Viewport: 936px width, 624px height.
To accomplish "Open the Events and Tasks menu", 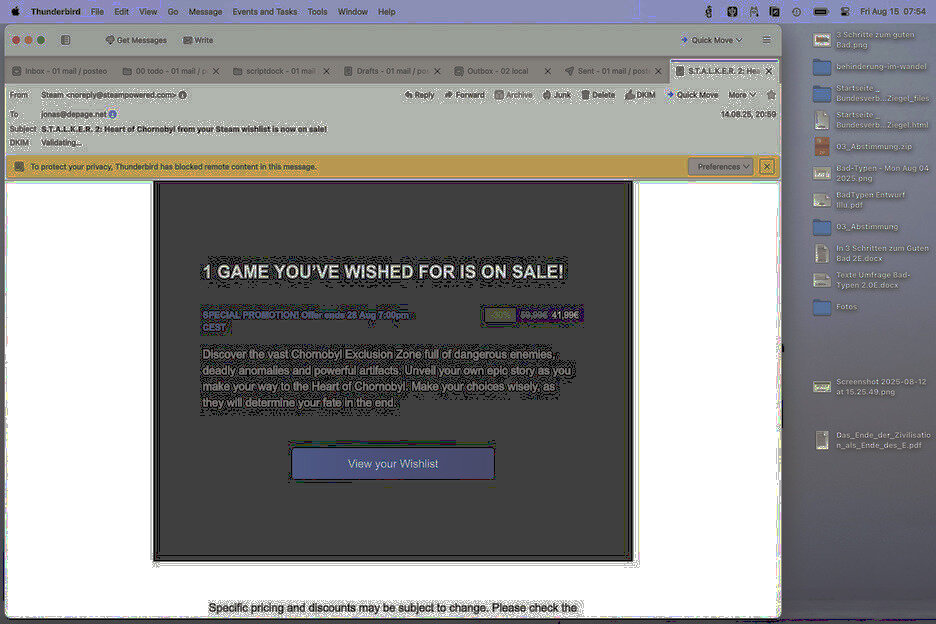I will (265, 11).
